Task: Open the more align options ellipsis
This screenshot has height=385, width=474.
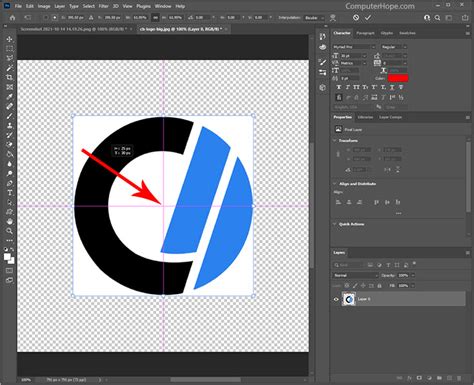Action: pos(399,213)
